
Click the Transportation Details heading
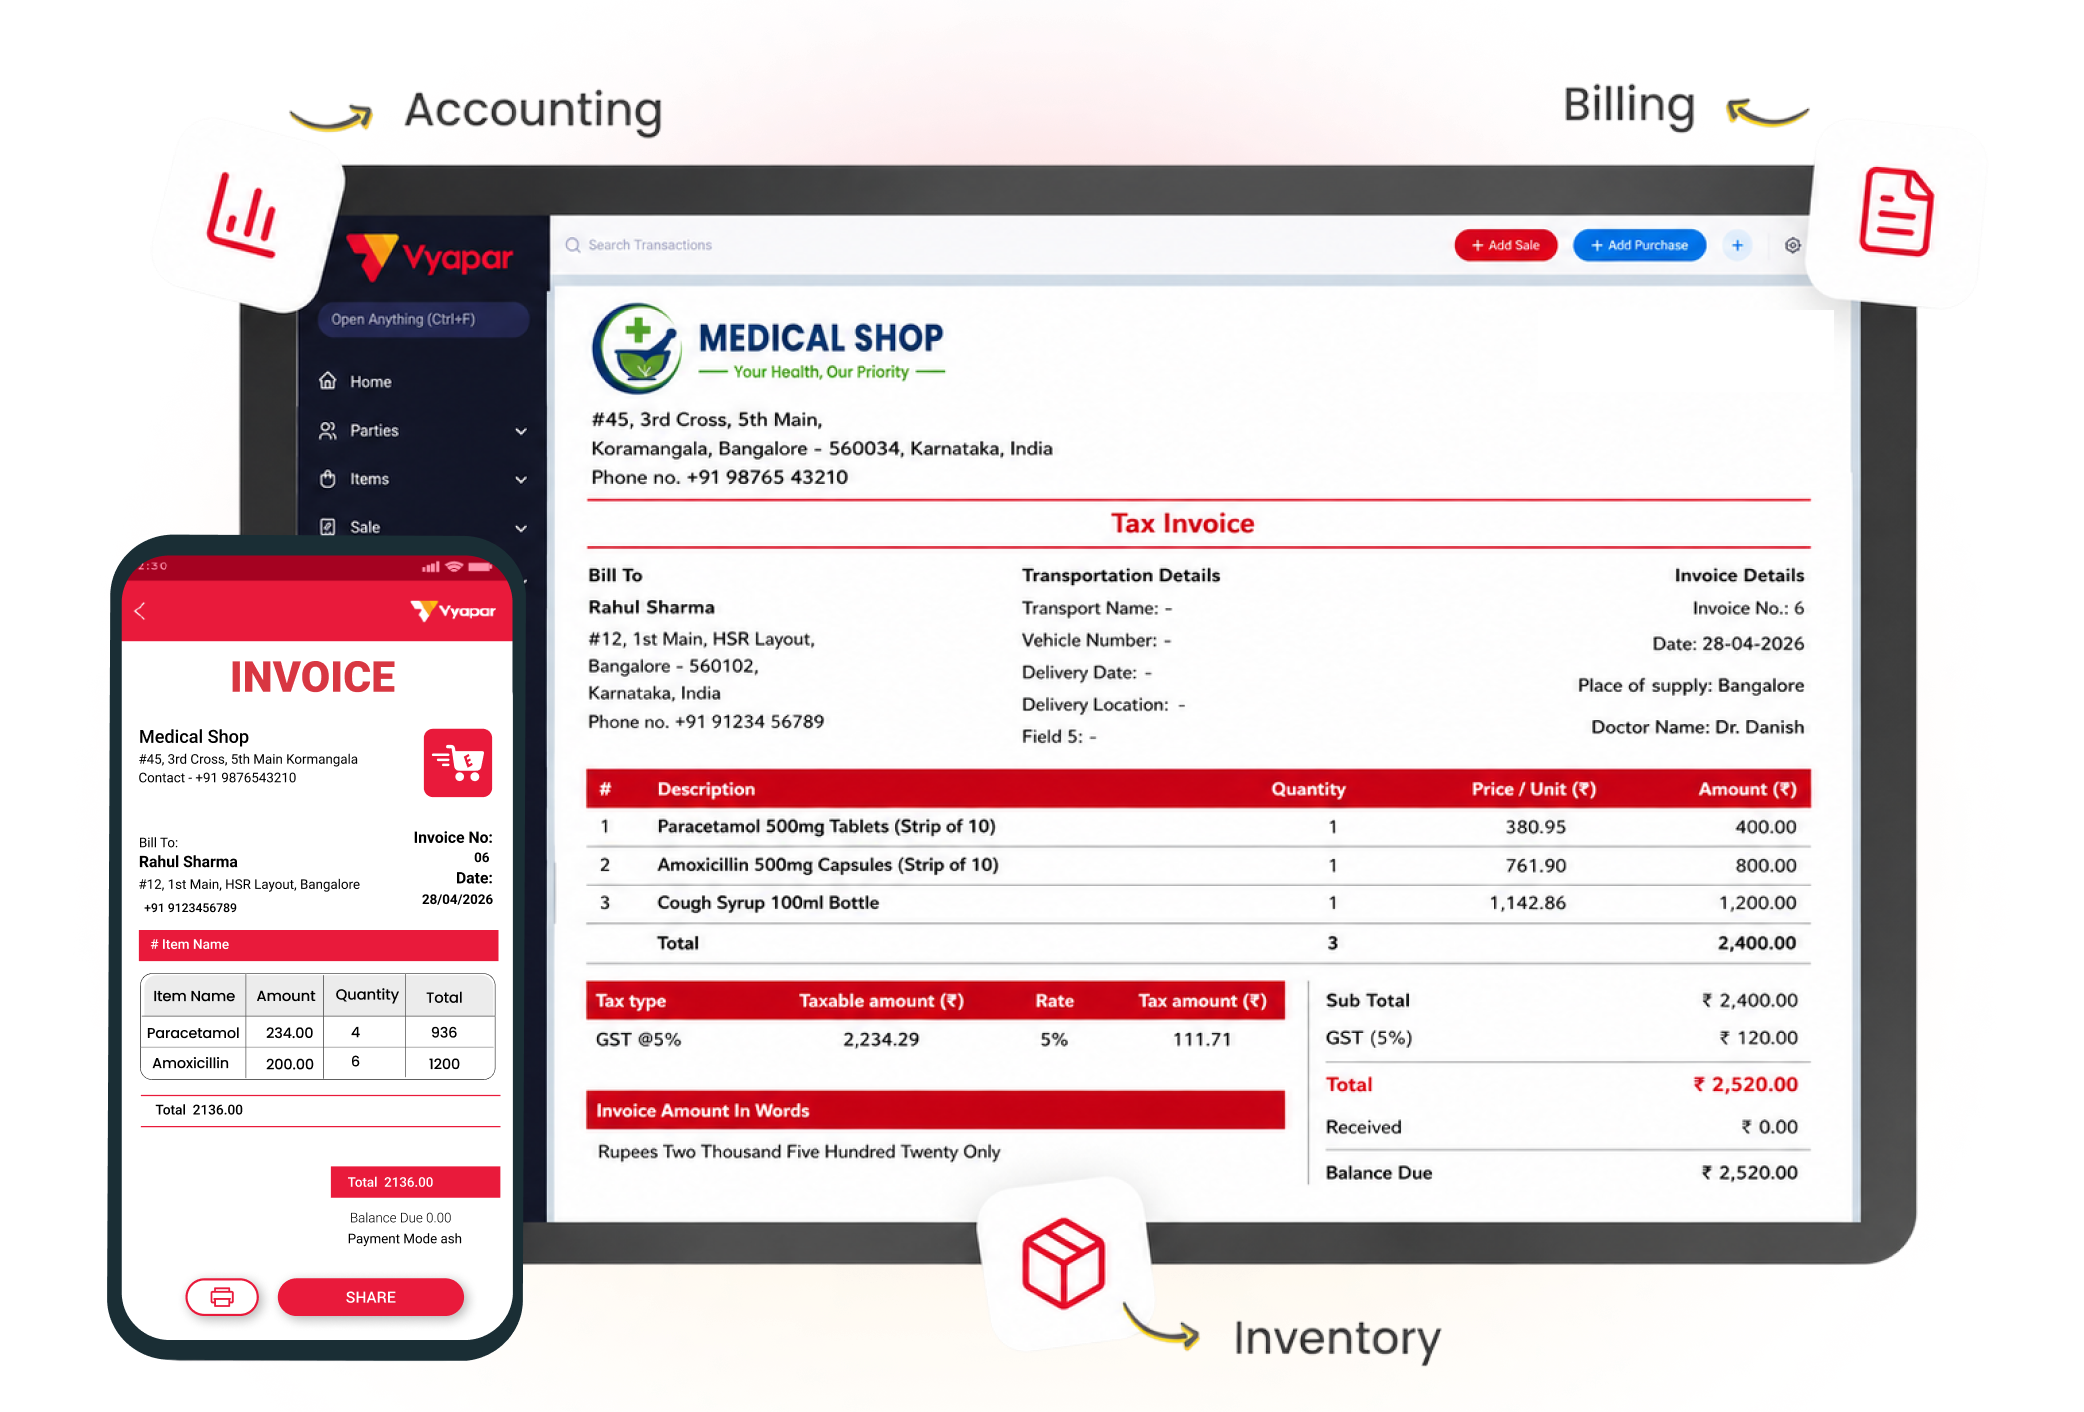pyautogui.click(x=1121, y=575)
